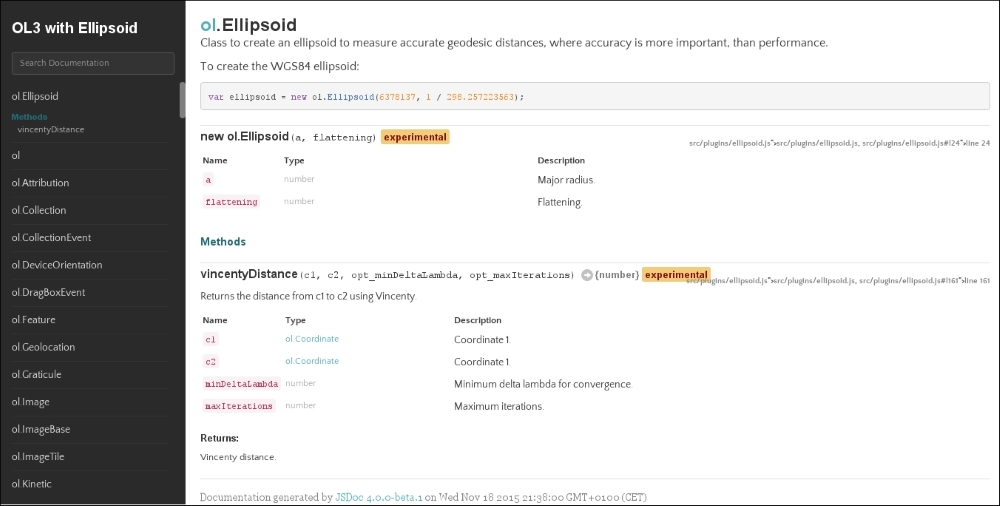
Task: Open the ellipsoid.js line 161 source link
Action: point(838,281)
